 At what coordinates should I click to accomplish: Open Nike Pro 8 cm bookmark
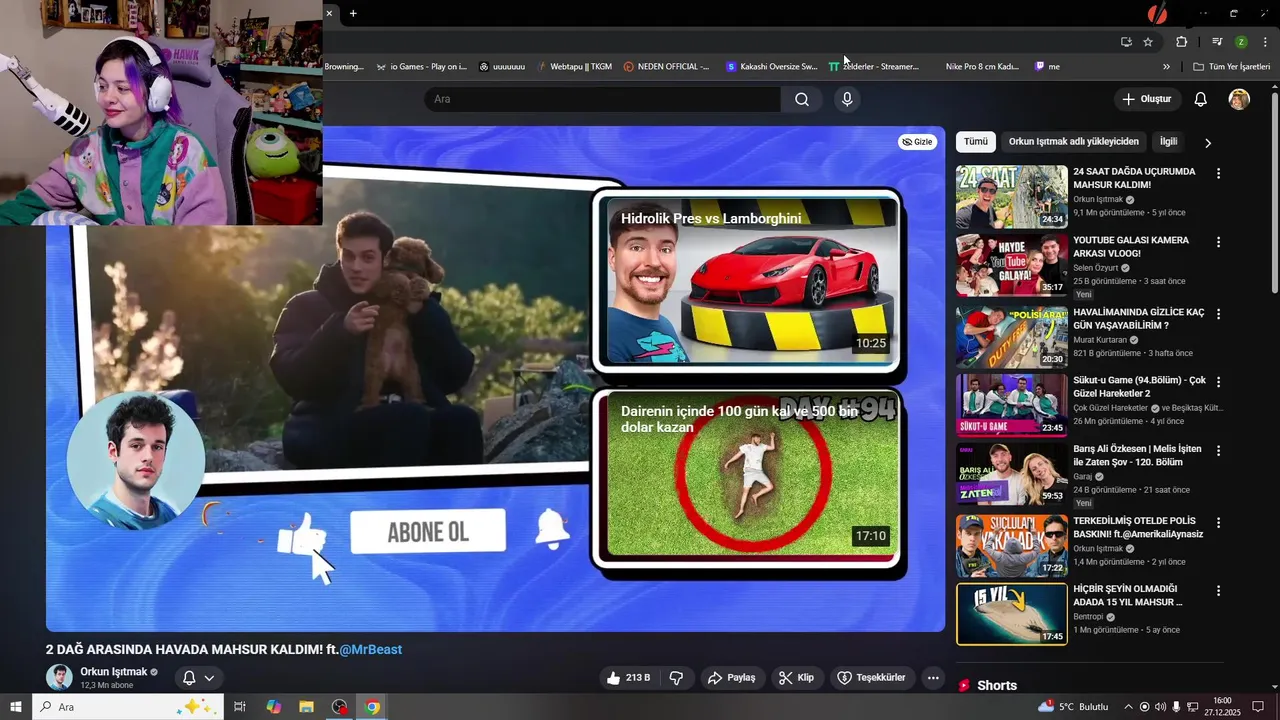[x=981, y=67]
